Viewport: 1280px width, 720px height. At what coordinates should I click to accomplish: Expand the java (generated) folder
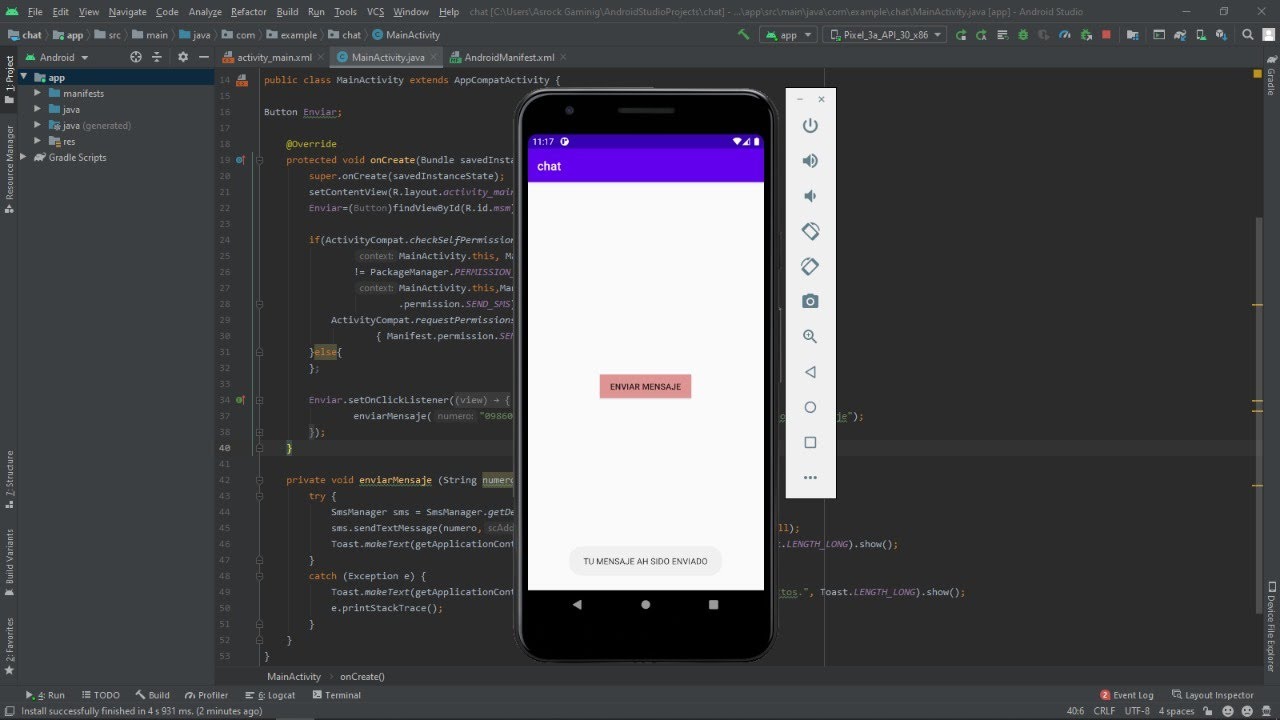38,125
